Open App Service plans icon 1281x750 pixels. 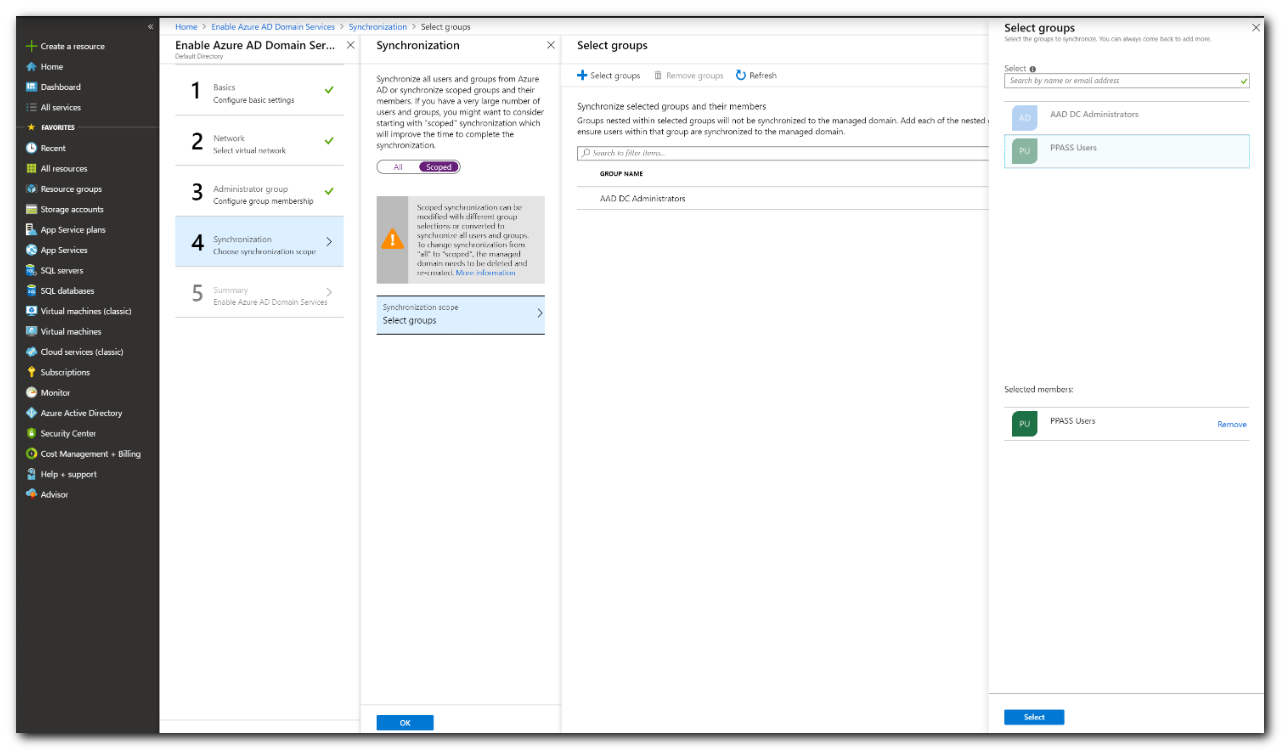tap(31, 230)
